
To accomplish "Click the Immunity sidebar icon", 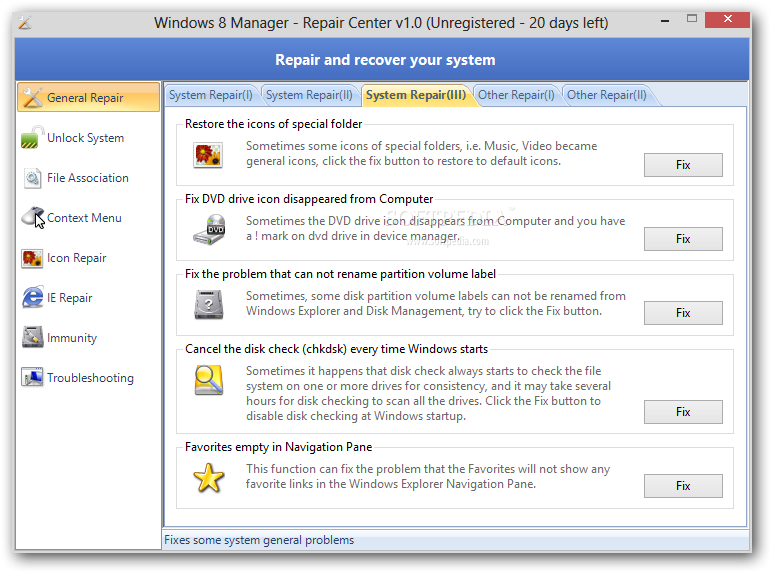I will pos(32,338).
